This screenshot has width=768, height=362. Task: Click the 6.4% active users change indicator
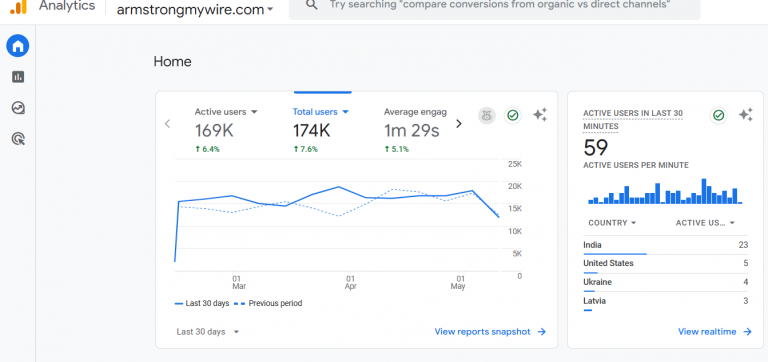(x=208, y=149)
